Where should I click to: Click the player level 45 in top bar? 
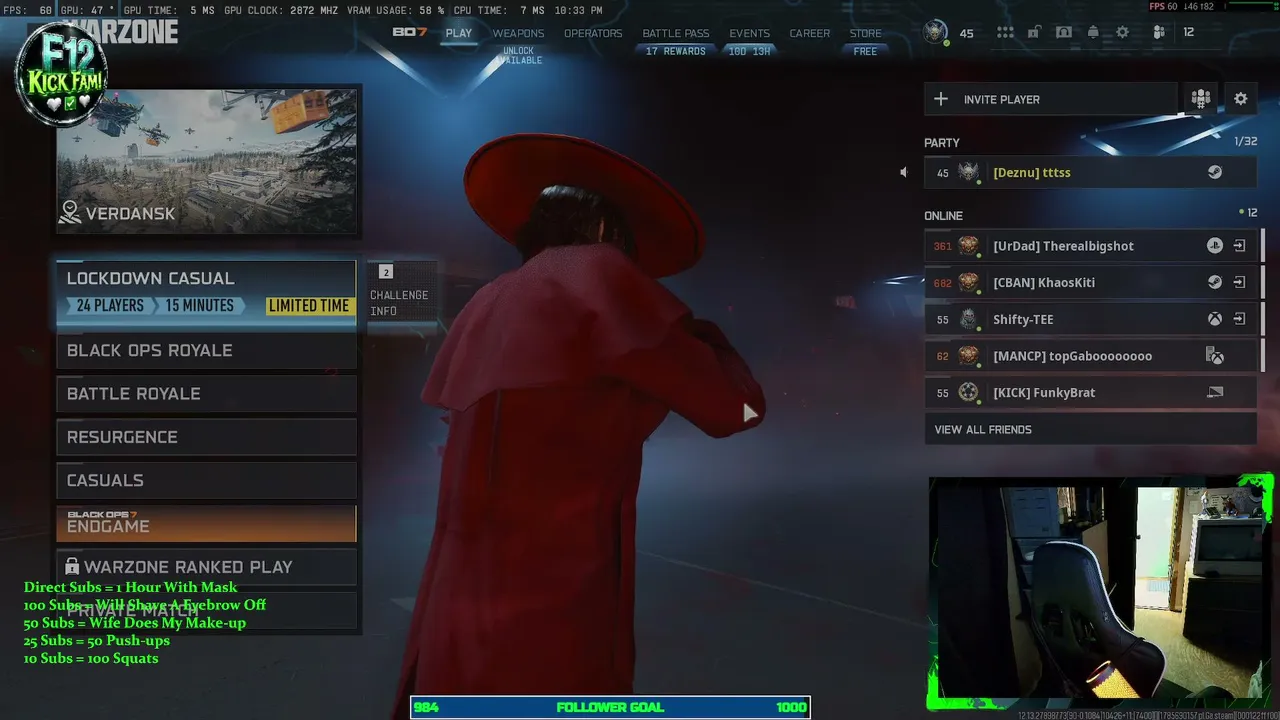(966, 33)
